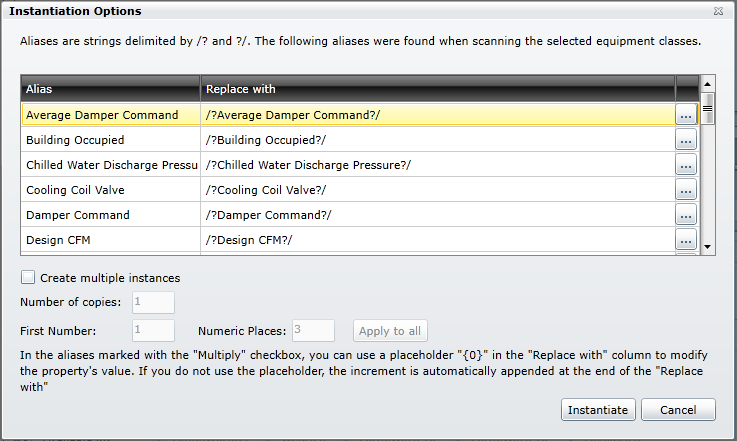The image size is (737, 441).
Task: Click ellipsis button for Average Damper Command row
Action: point(685,115)
